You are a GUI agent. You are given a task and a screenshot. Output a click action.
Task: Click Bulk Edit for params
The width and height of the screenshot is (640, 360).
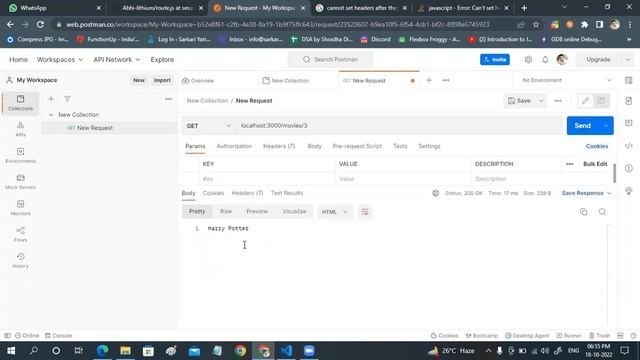595,164
